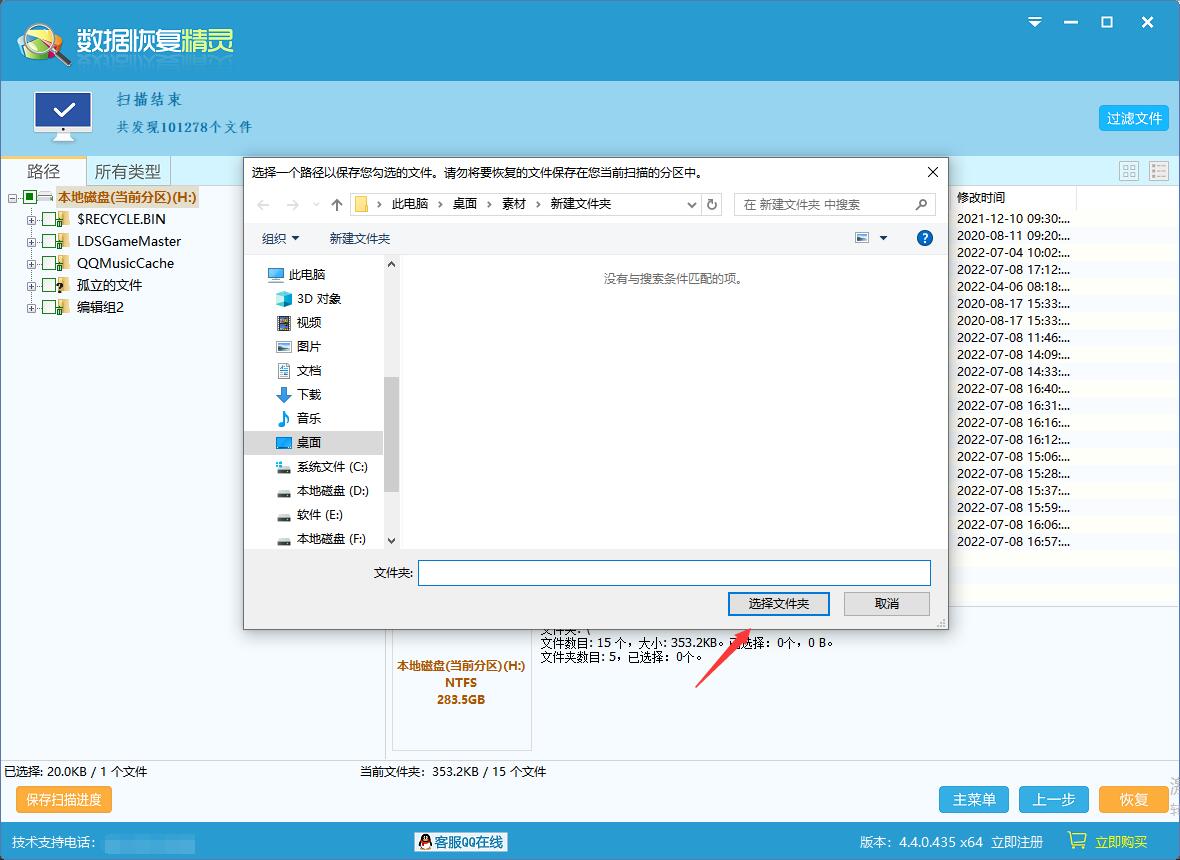
Task: Confirm with the 选择文件夹 button
Action: pos(779,603)
